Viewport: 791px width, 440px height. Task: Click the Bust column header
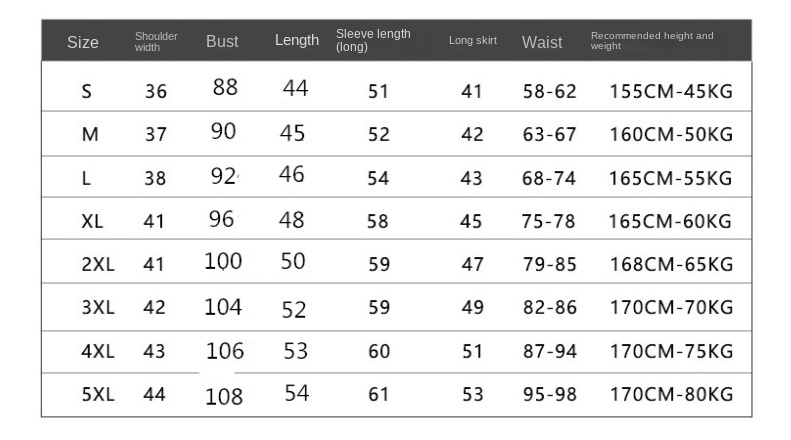(222, 41)
